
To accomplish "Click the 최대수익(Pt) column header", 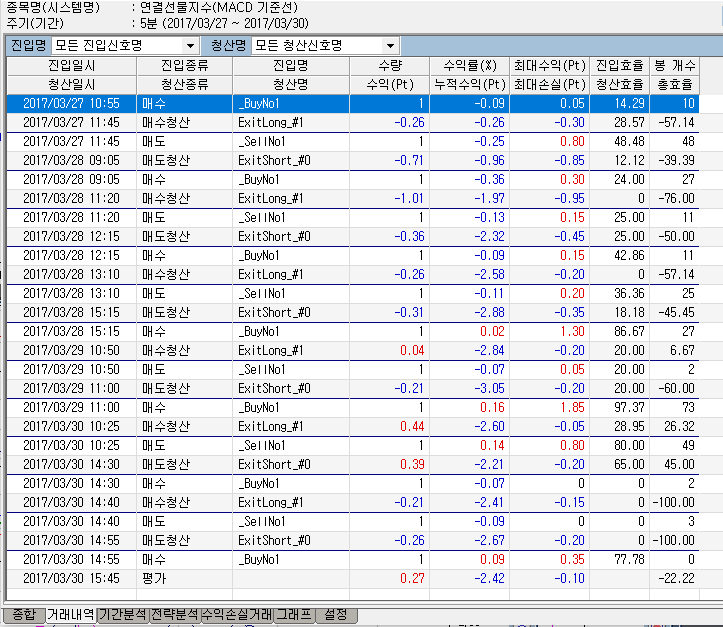I will click(550, 66).
